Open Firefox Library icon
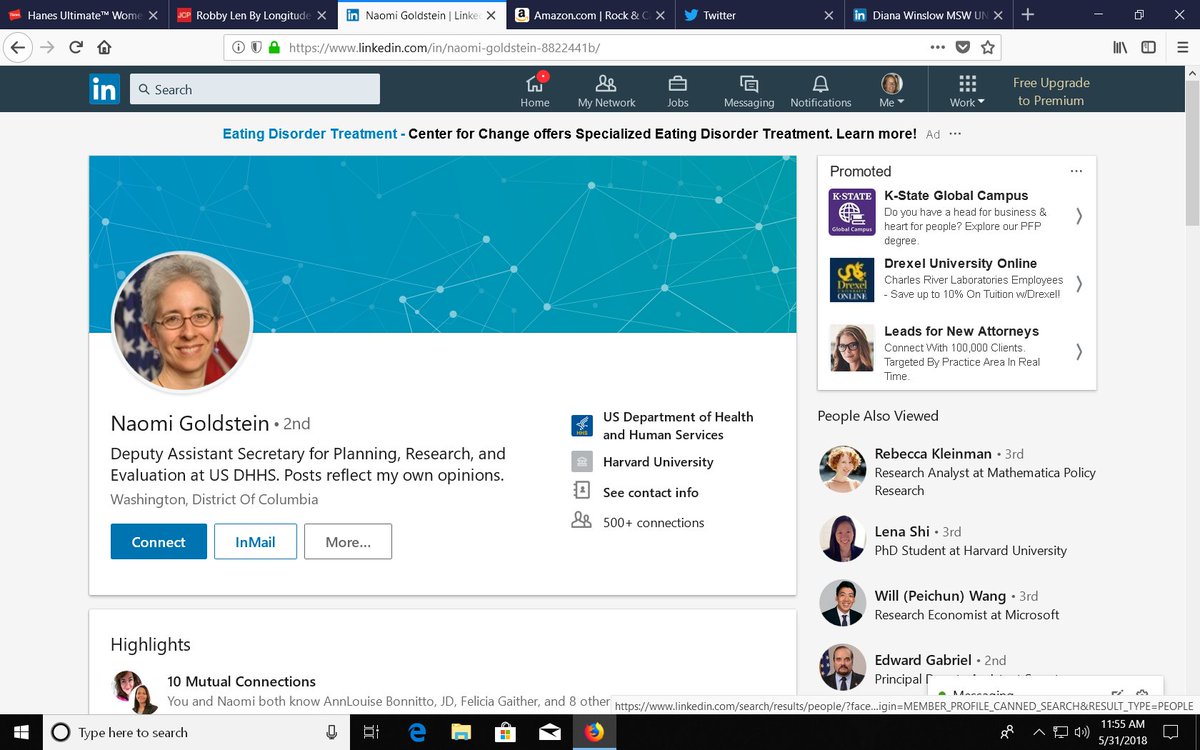 (1120, 47)
